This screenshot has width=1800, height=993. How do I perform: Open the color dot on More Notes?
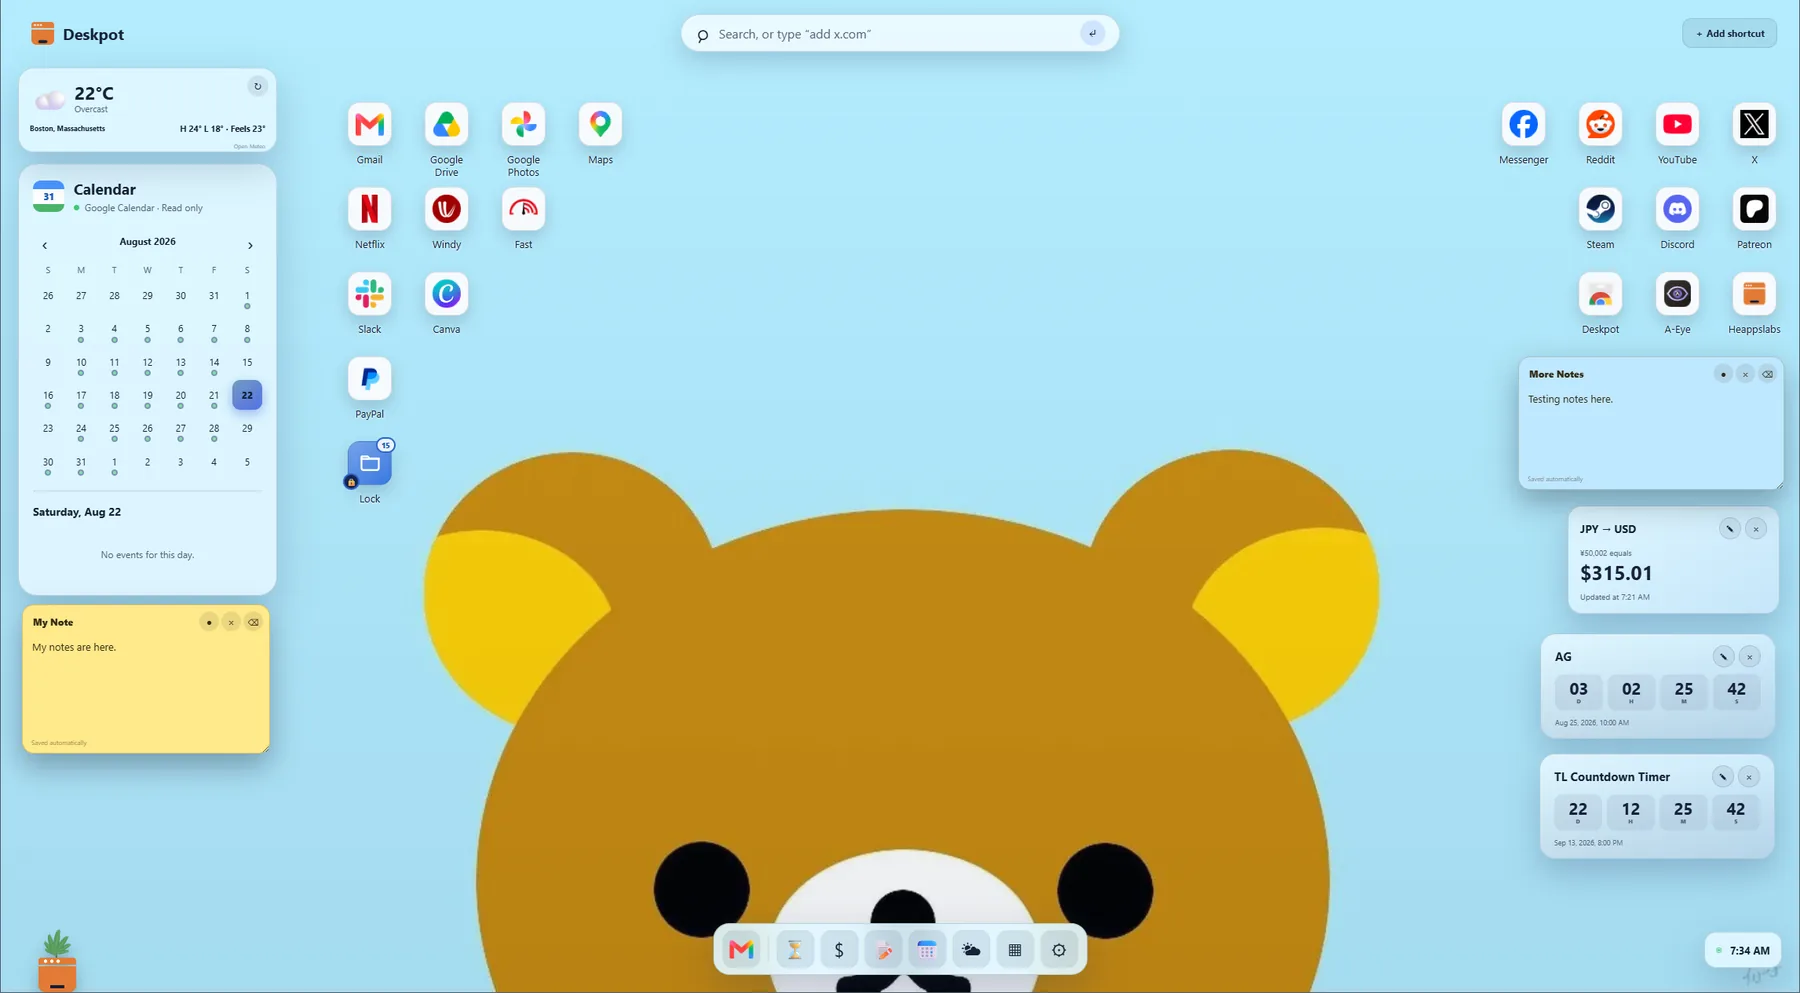(1723, 374)
